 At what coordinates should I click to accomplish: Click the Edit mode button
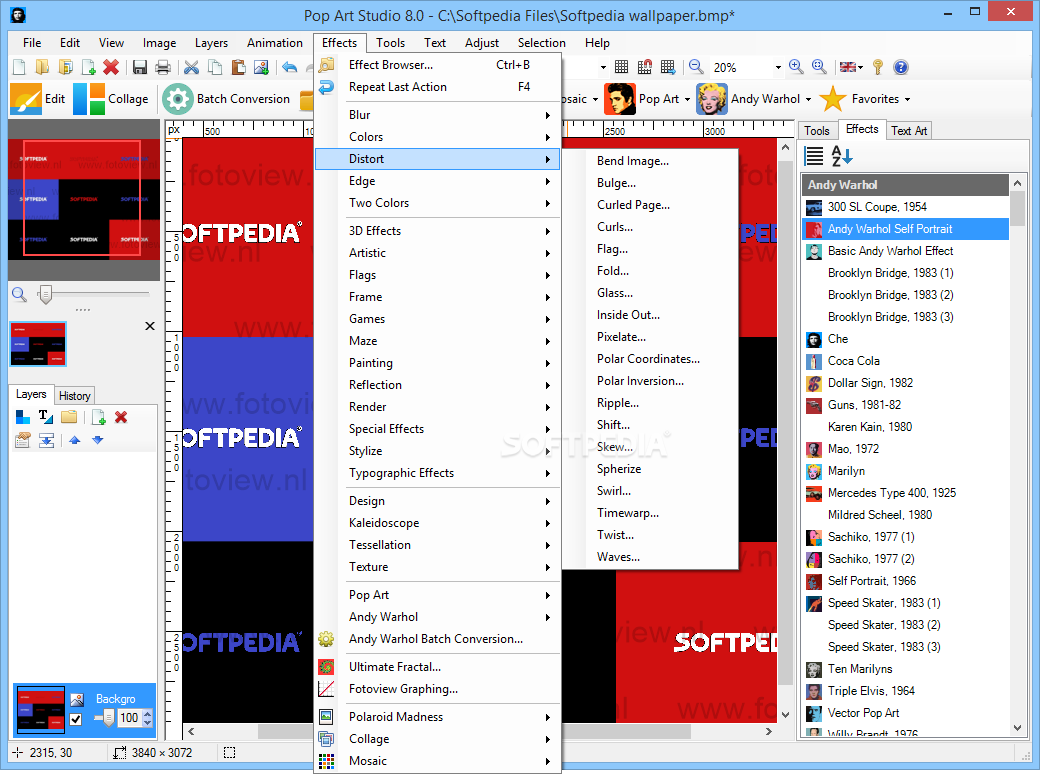point(38,99)
